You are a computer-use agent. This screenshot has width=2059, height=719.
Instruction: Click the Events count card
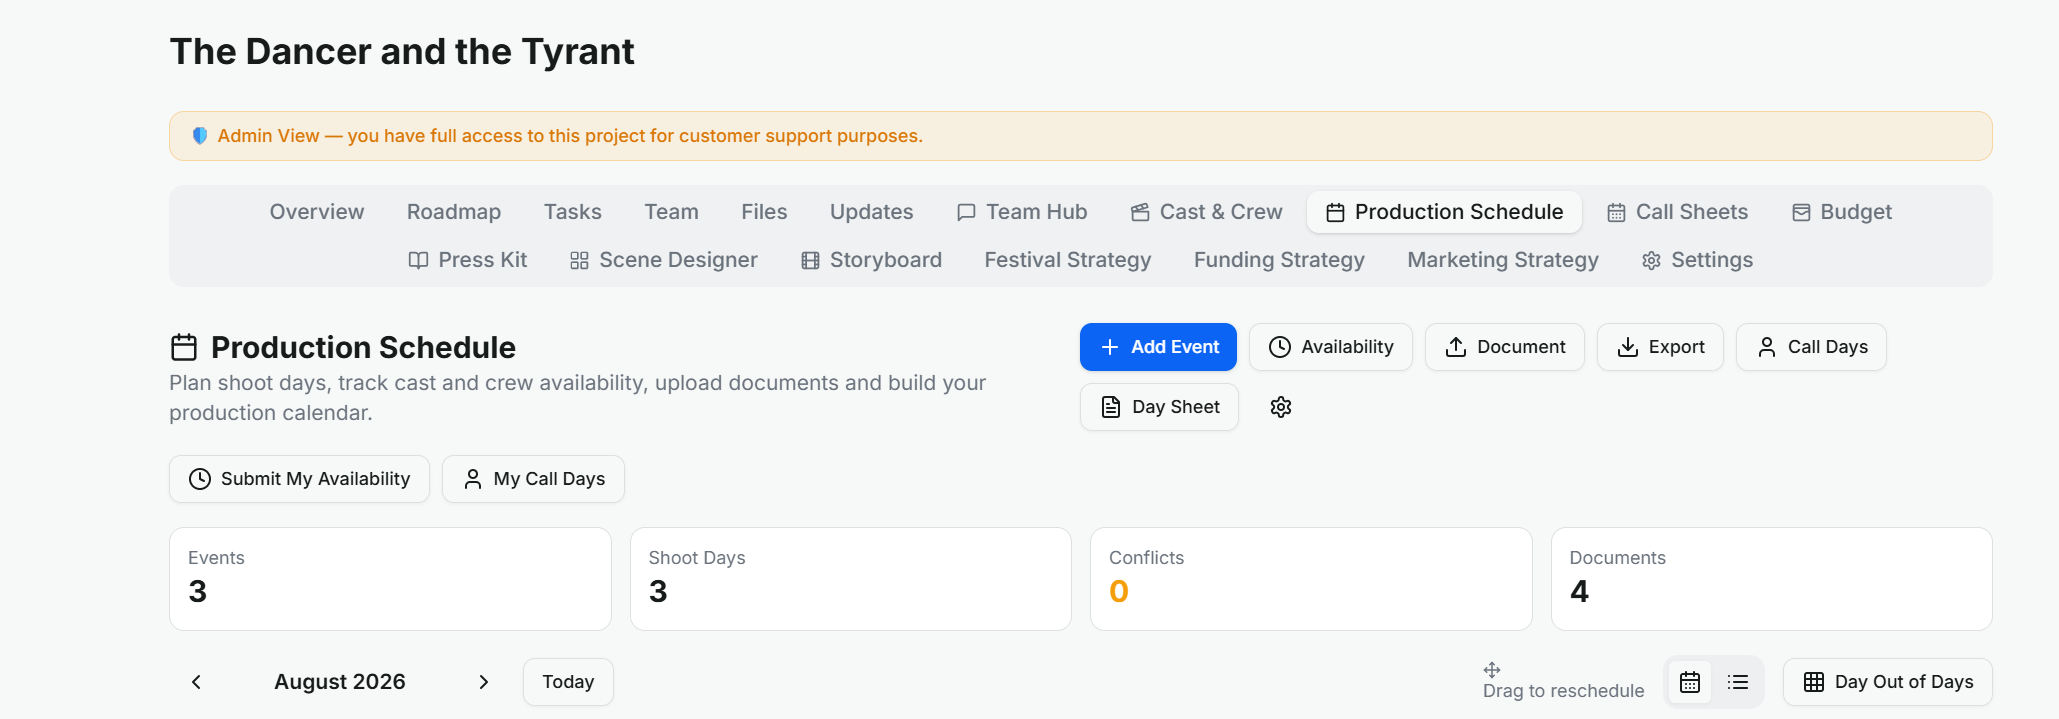(390, 579)
